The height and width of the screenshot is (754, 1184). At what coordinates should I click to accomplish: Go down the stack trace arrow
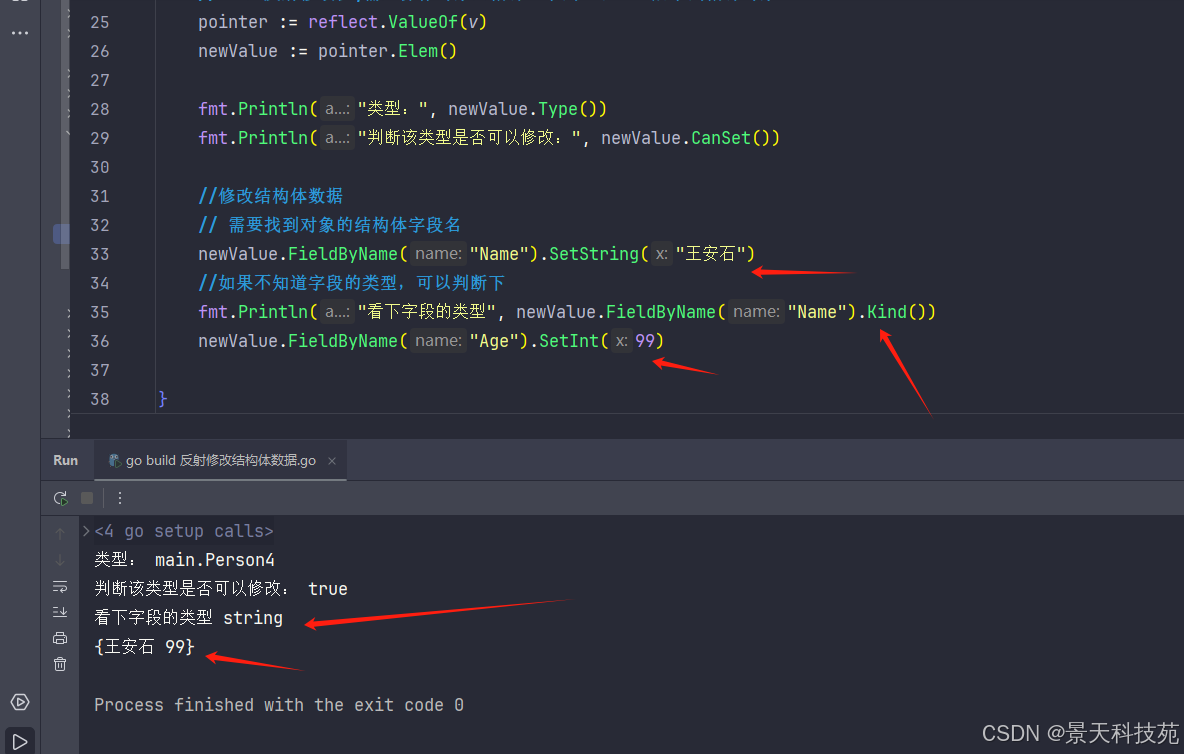click(x=60, y=560)
